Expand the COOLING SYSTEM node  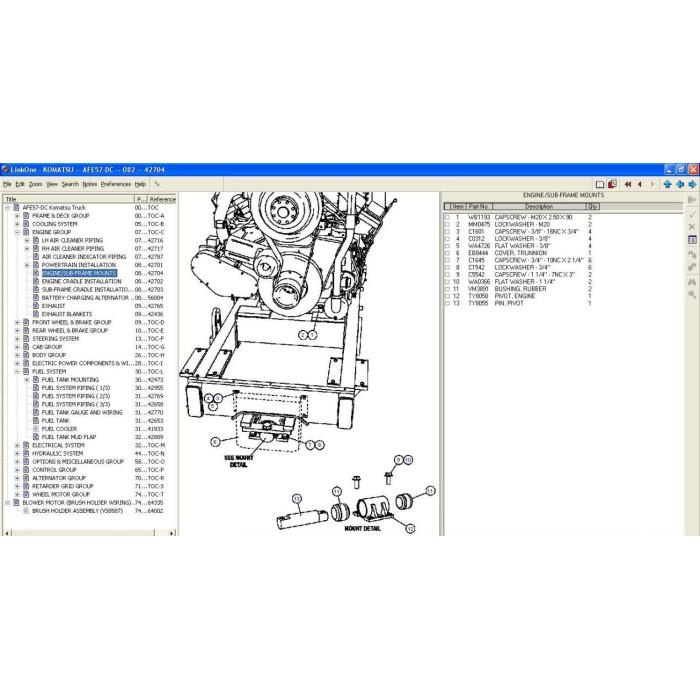coord(17,224)
